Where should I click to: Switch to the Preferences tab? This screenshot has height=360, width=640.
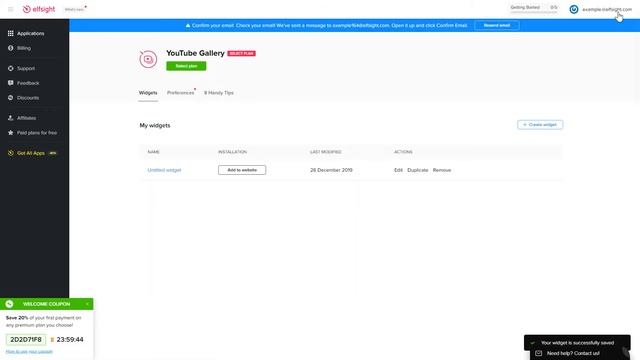coord(180,93)
